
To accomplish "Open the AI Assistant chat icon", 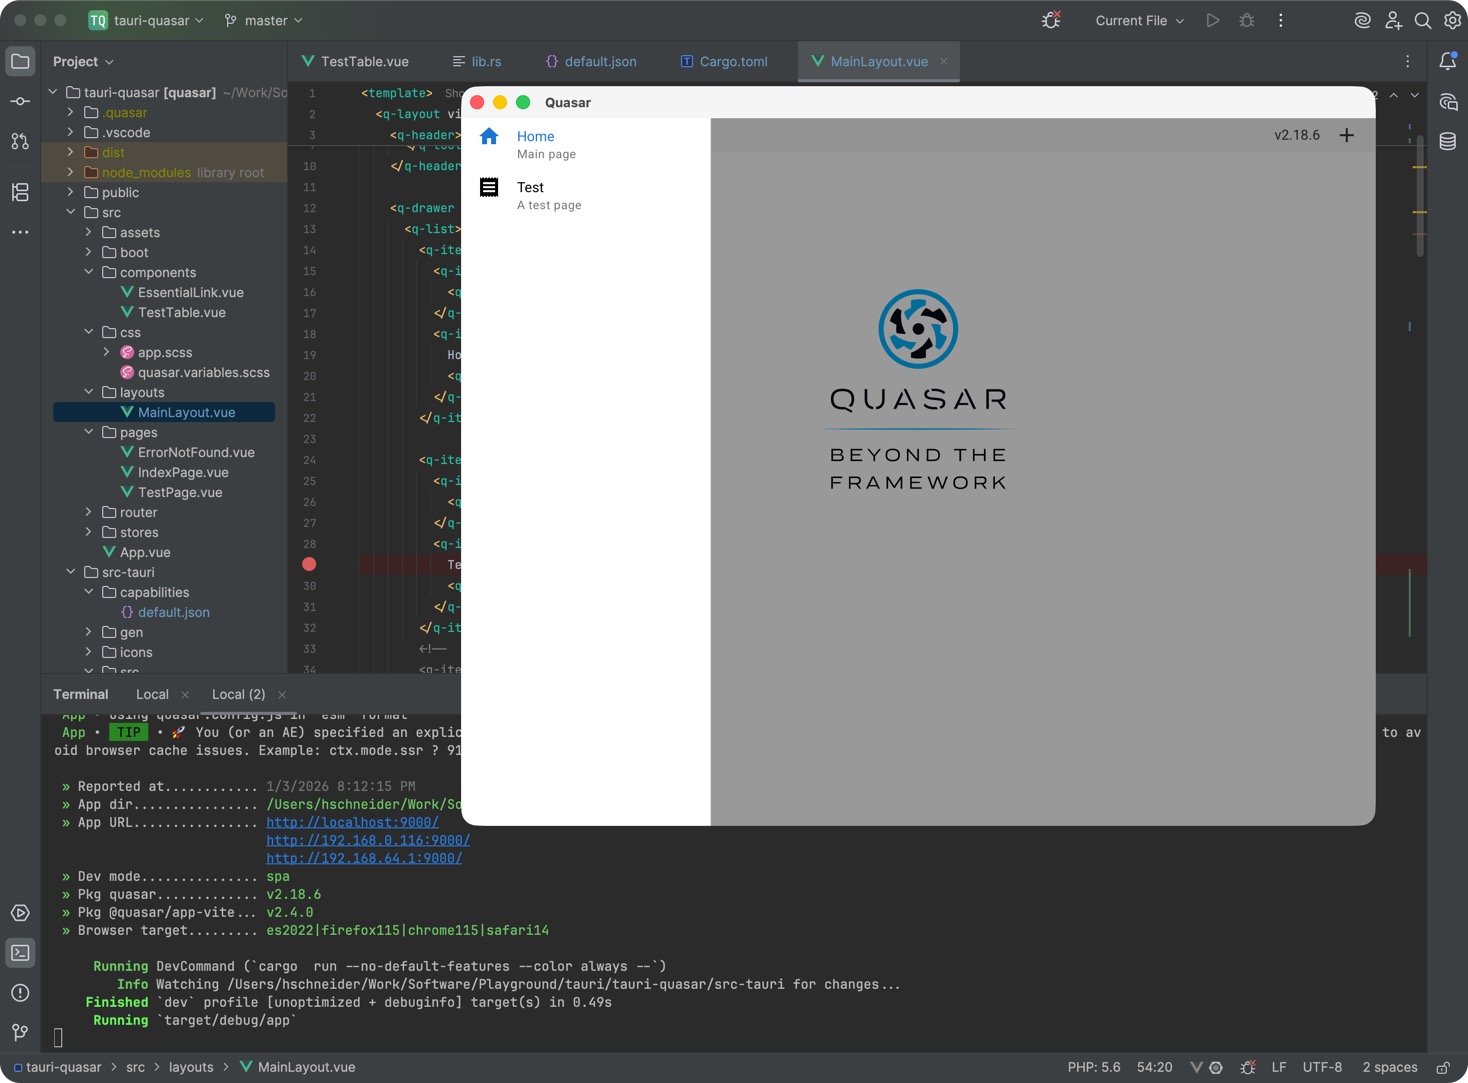I will 1447,101.
